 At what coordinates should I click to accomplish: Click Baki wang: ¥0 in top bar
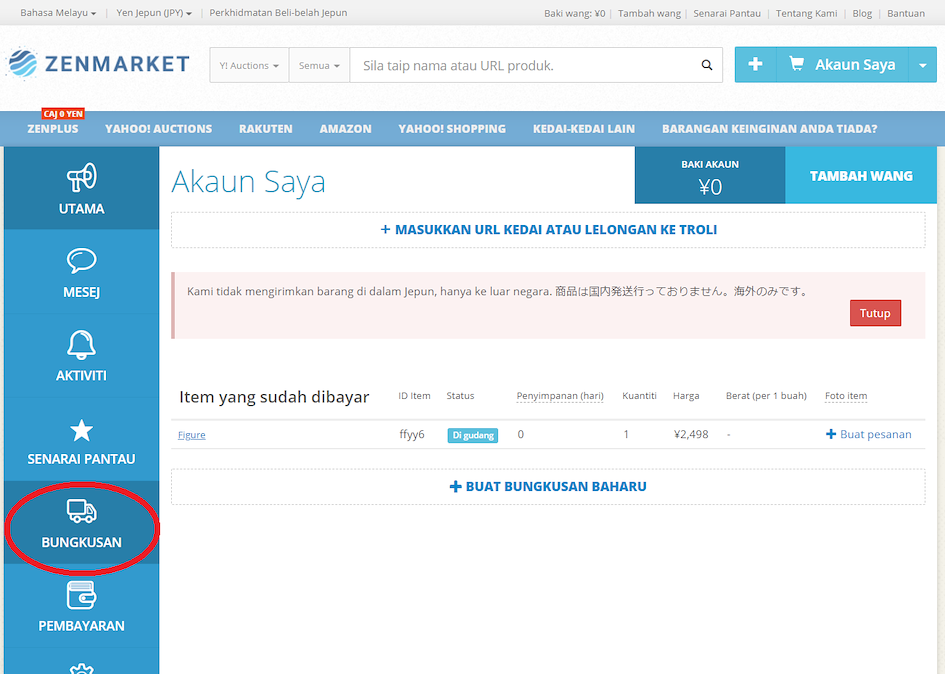coord(574,13)
